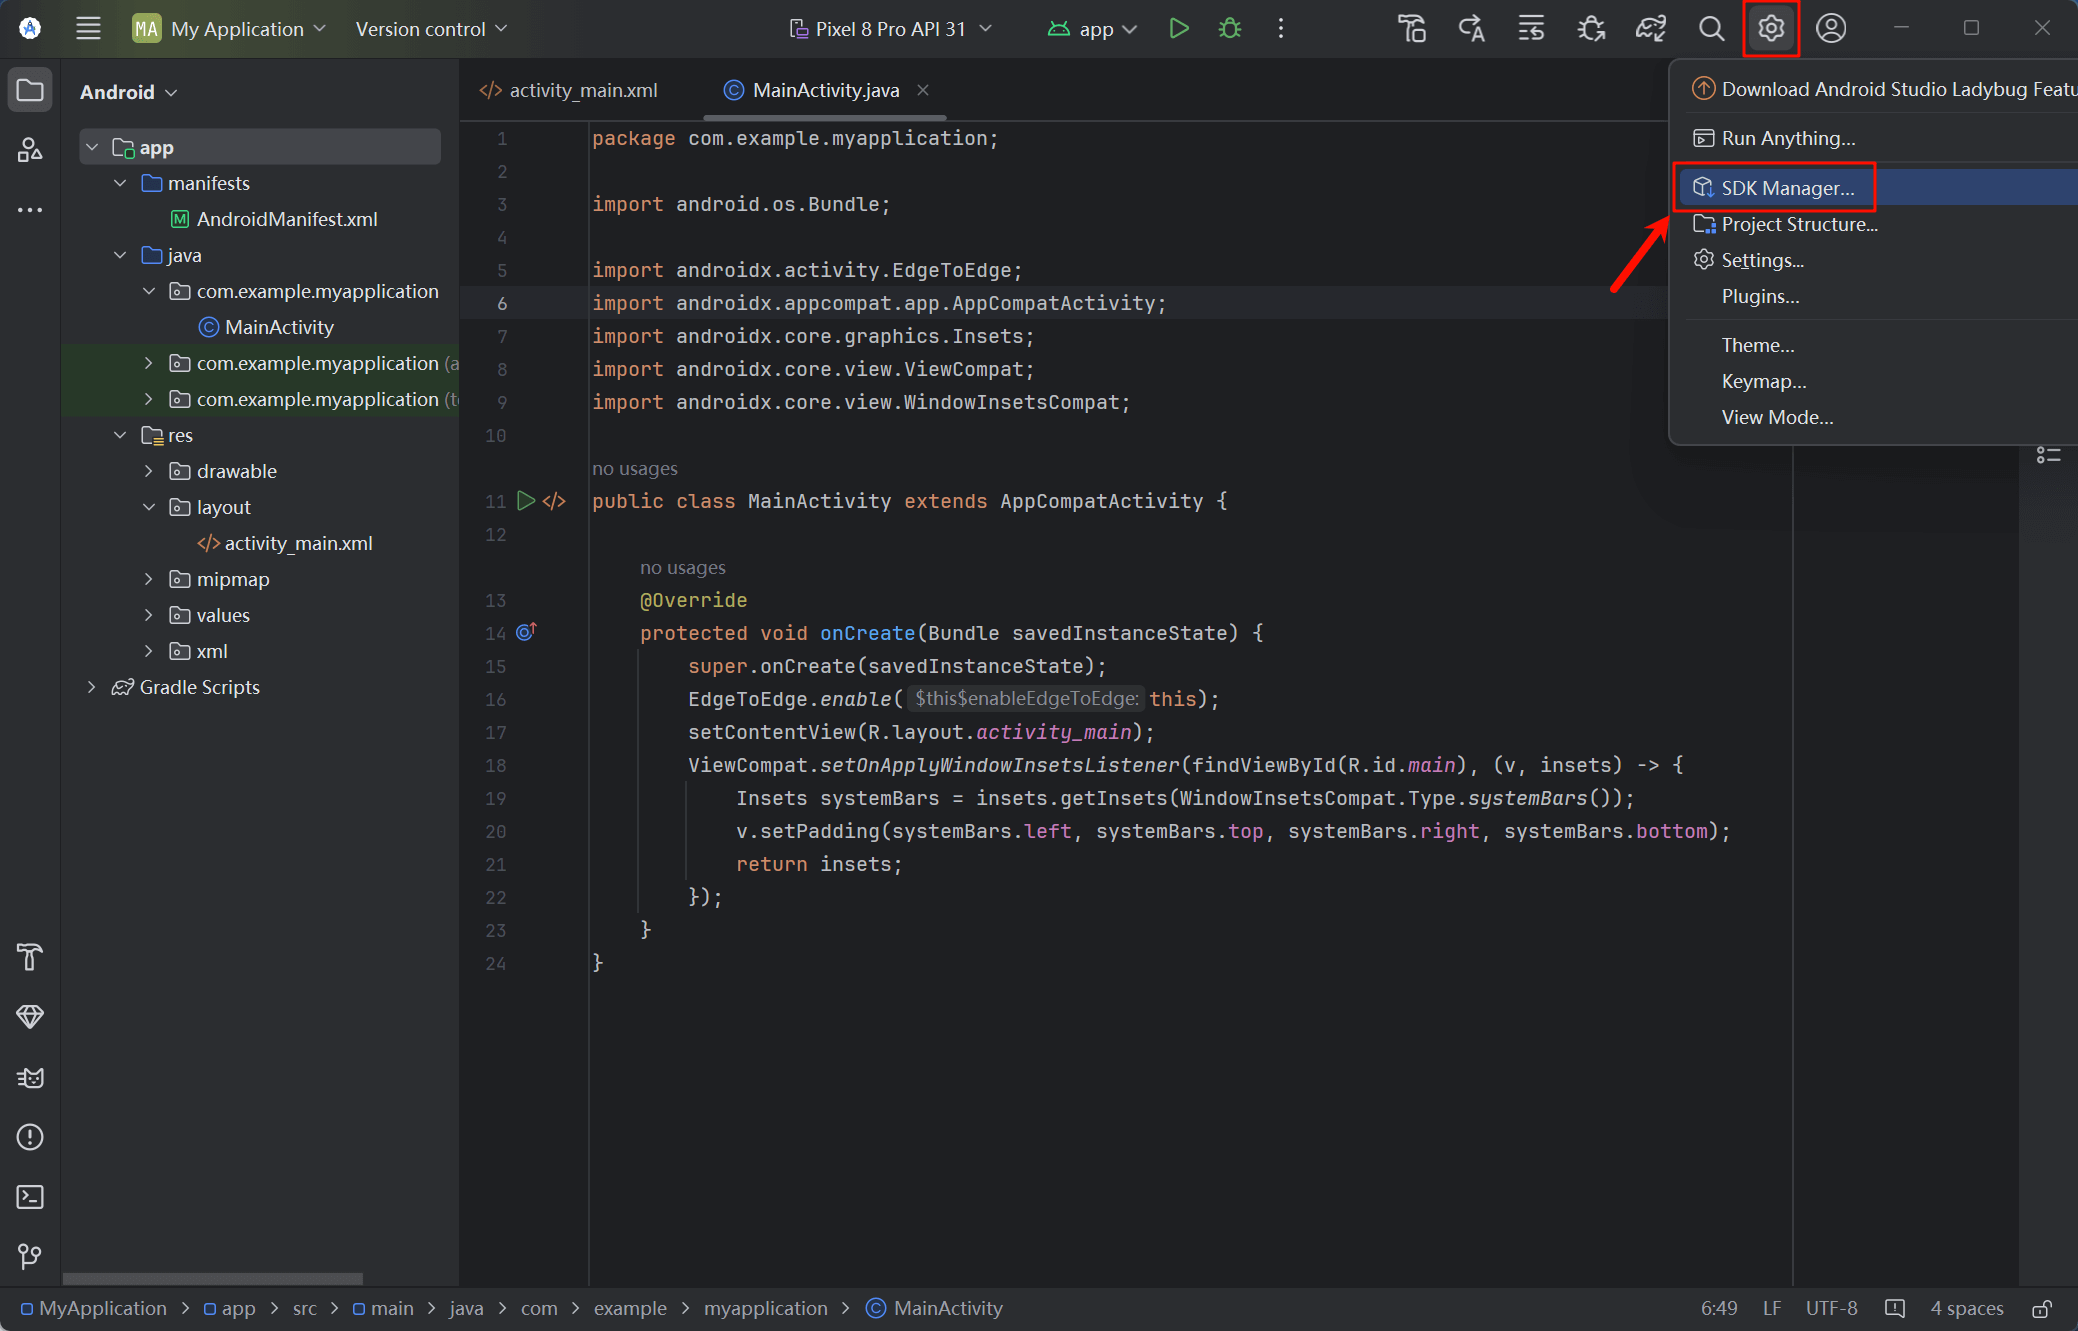Click the IDE settings gear icon

[1771, 28]
